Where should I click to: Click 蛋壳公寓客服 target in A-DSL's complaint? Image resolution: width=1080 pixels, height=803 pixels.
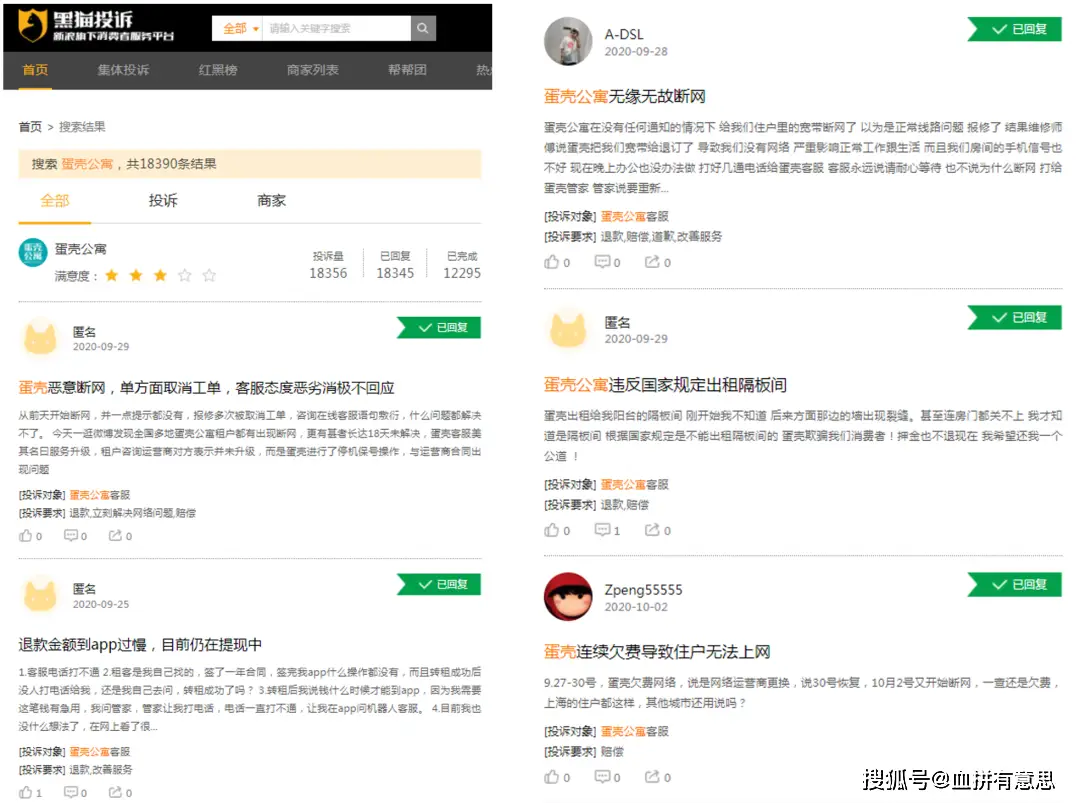(x=634, y=216)
